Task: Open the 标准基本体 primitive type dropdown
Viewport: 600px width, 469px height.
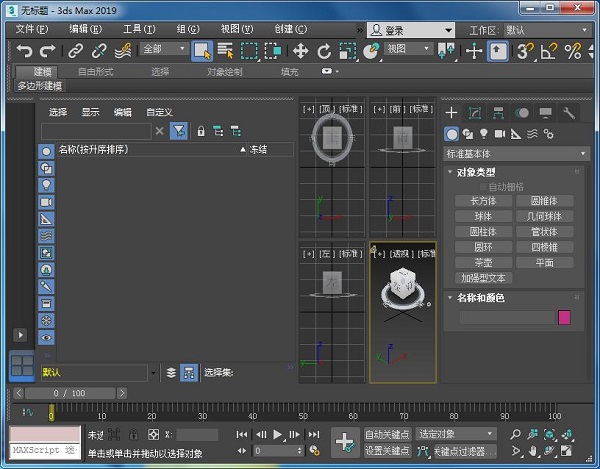Action: (x=516, y=154)
